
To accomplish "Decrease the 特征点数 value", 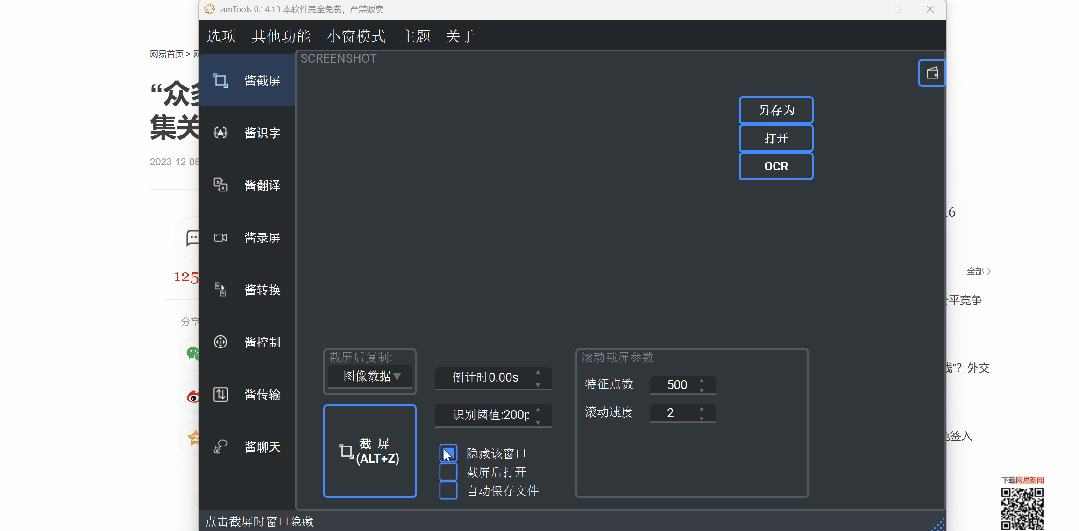I will 701,390.
